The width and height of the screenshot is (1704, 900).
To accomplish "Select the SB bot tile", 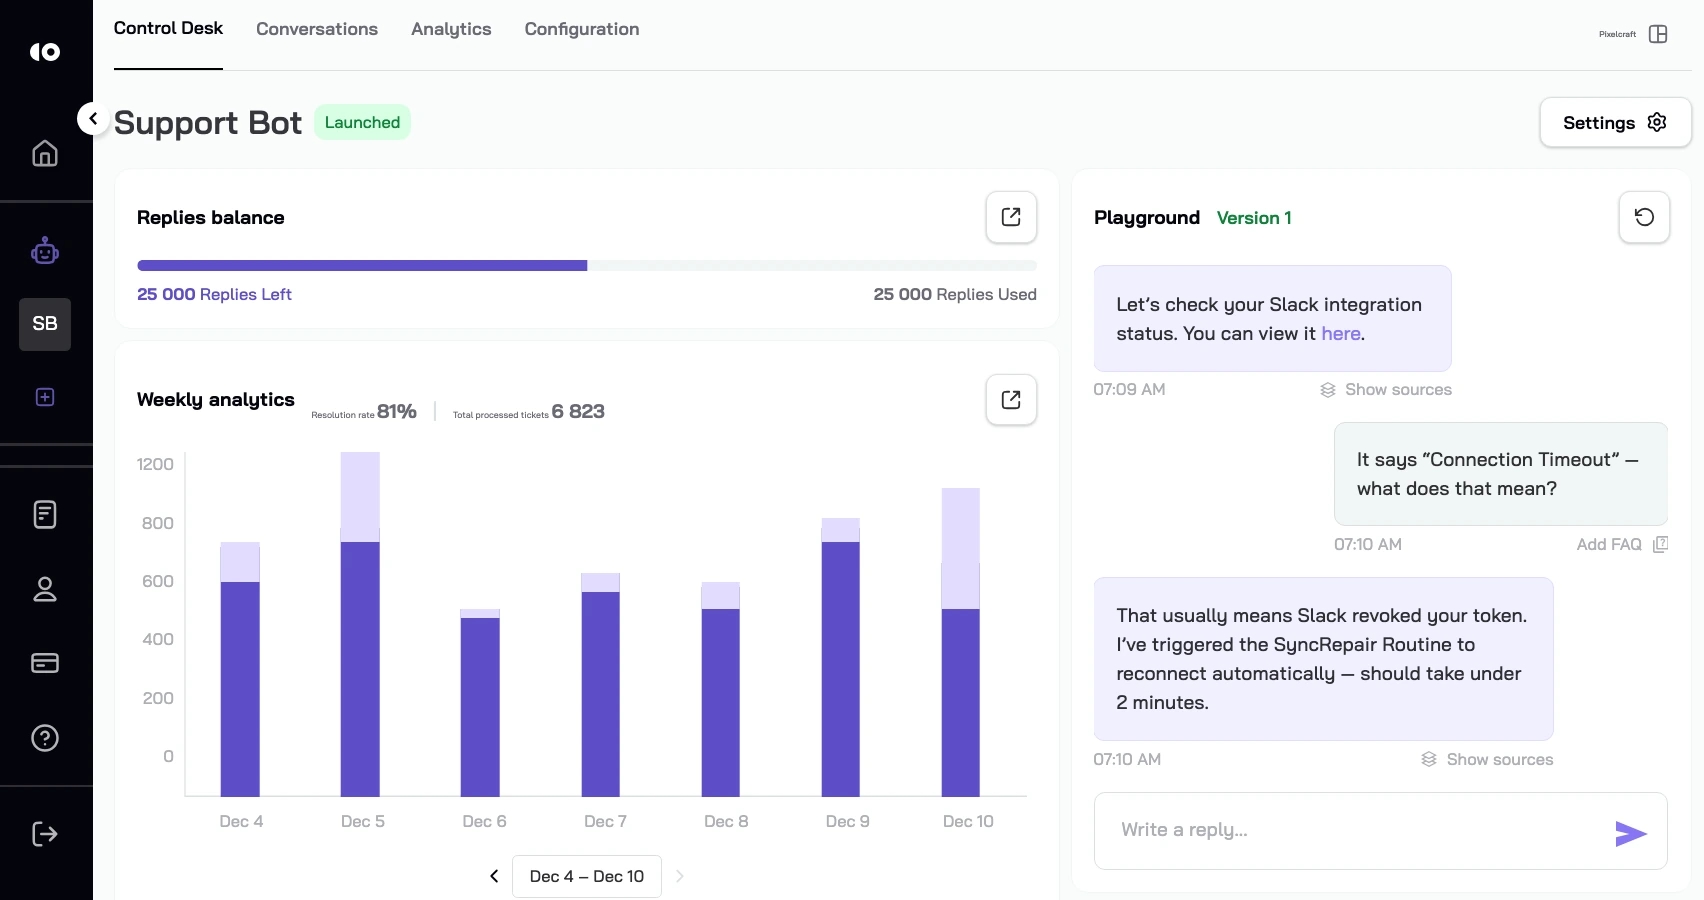I will [45, 324].
